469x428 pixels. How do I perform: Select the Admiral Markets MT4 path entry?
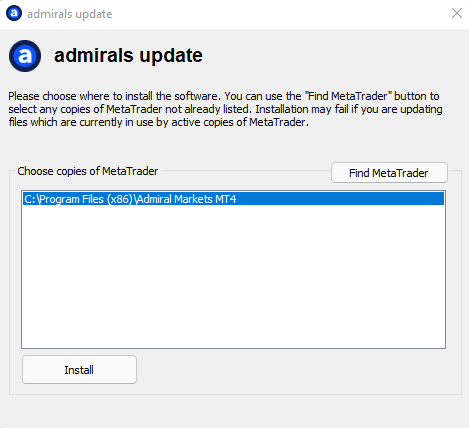pyautogui.click(x=233, y=199)
